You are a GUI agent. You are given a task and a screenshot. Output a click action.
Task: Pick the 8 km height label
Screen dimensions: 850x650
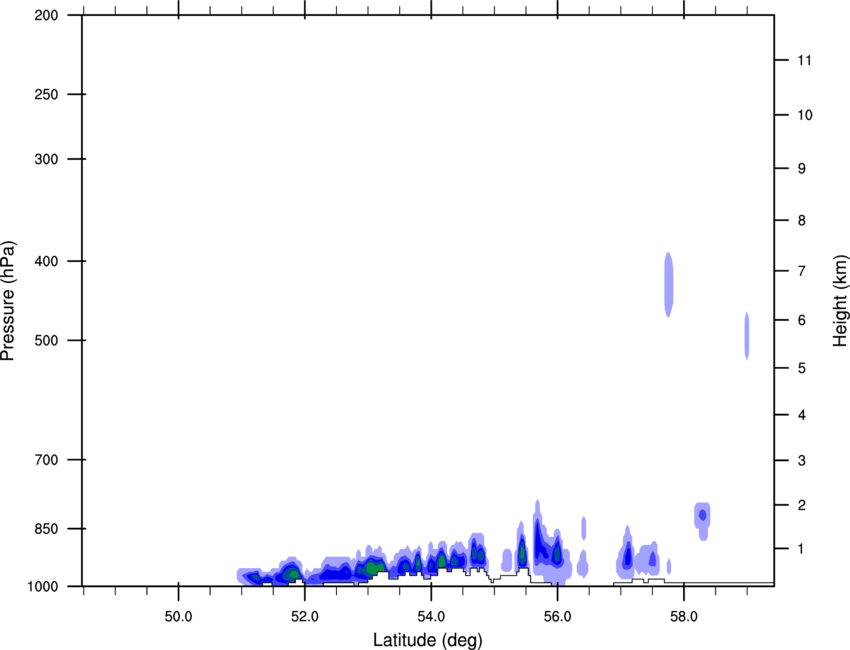pyautogui.click(x=802, y=221)
